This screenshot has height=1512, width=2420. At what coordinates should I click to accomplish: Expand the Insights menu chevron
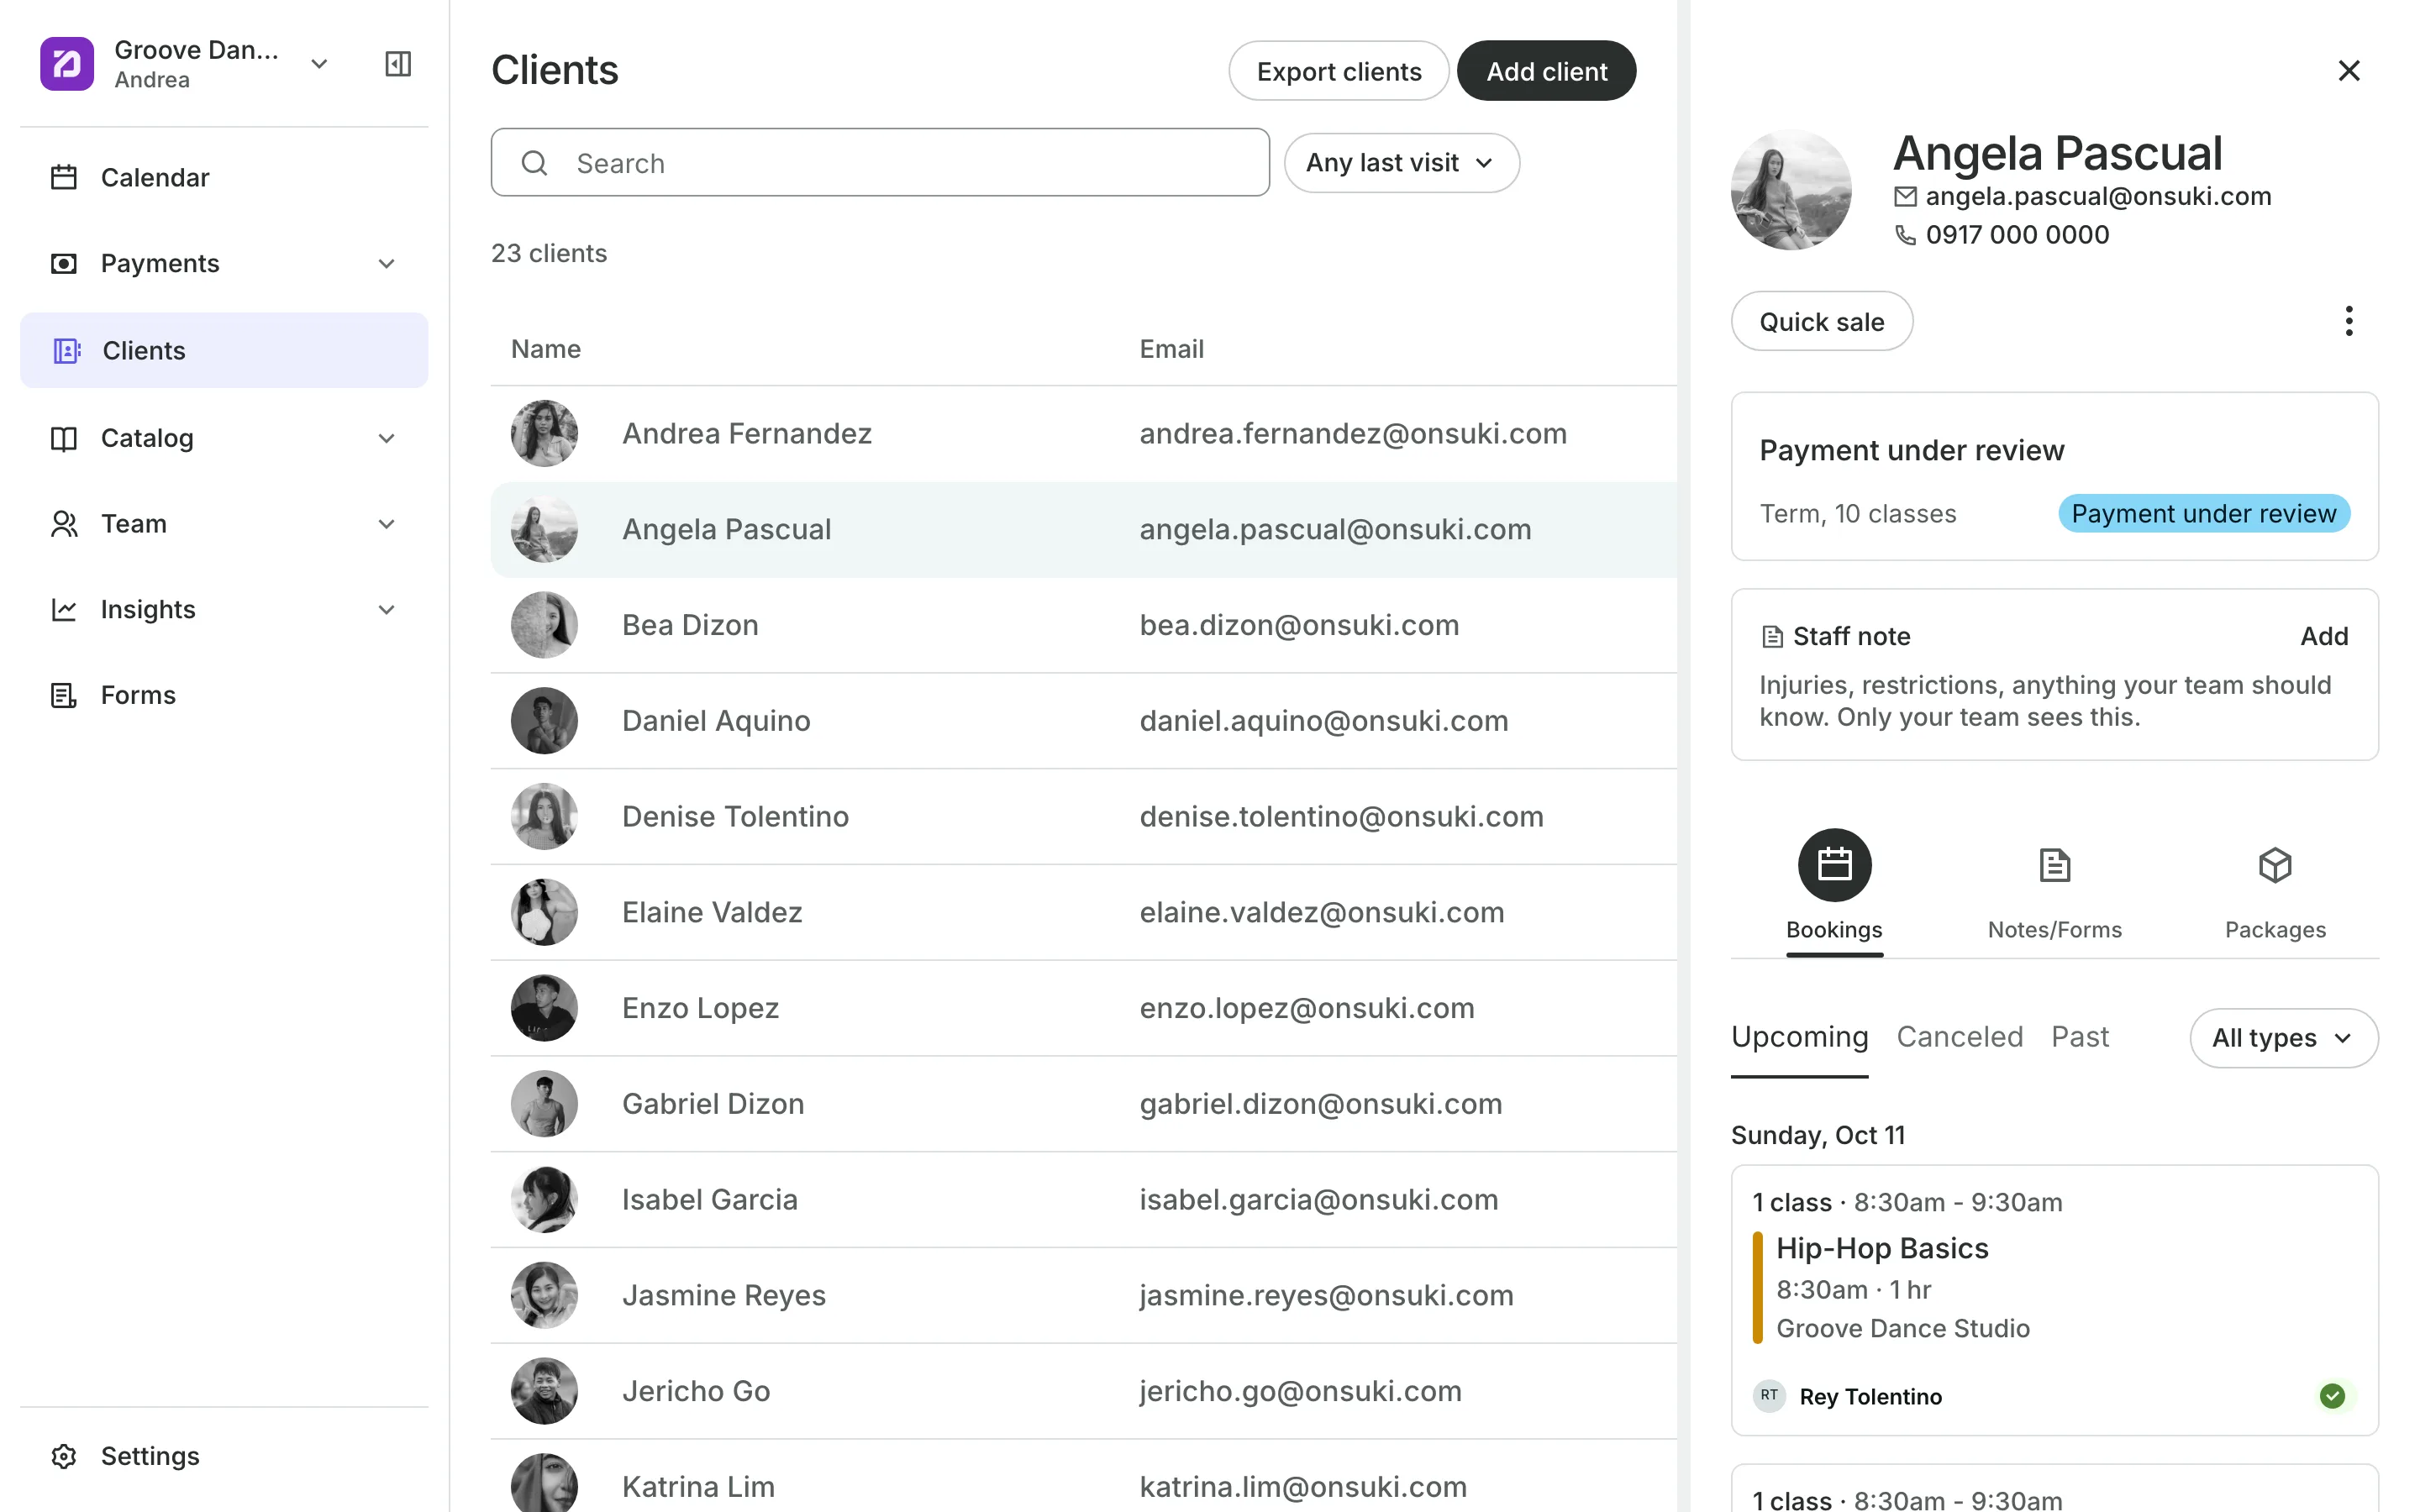[x=387, y=610]
